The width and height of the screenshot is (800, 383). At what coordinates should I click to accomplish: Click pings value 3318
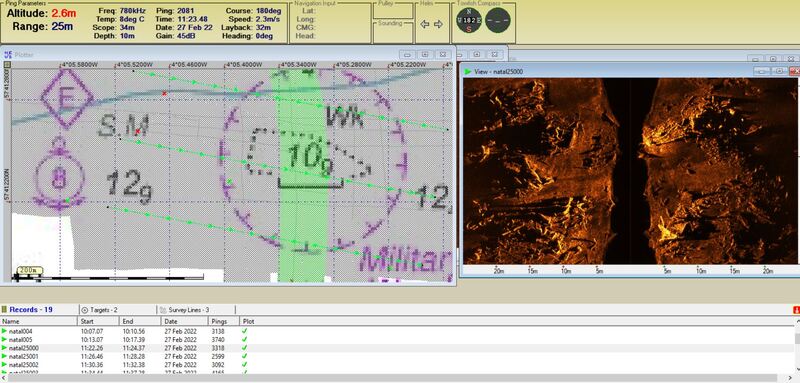pos(218,348)
